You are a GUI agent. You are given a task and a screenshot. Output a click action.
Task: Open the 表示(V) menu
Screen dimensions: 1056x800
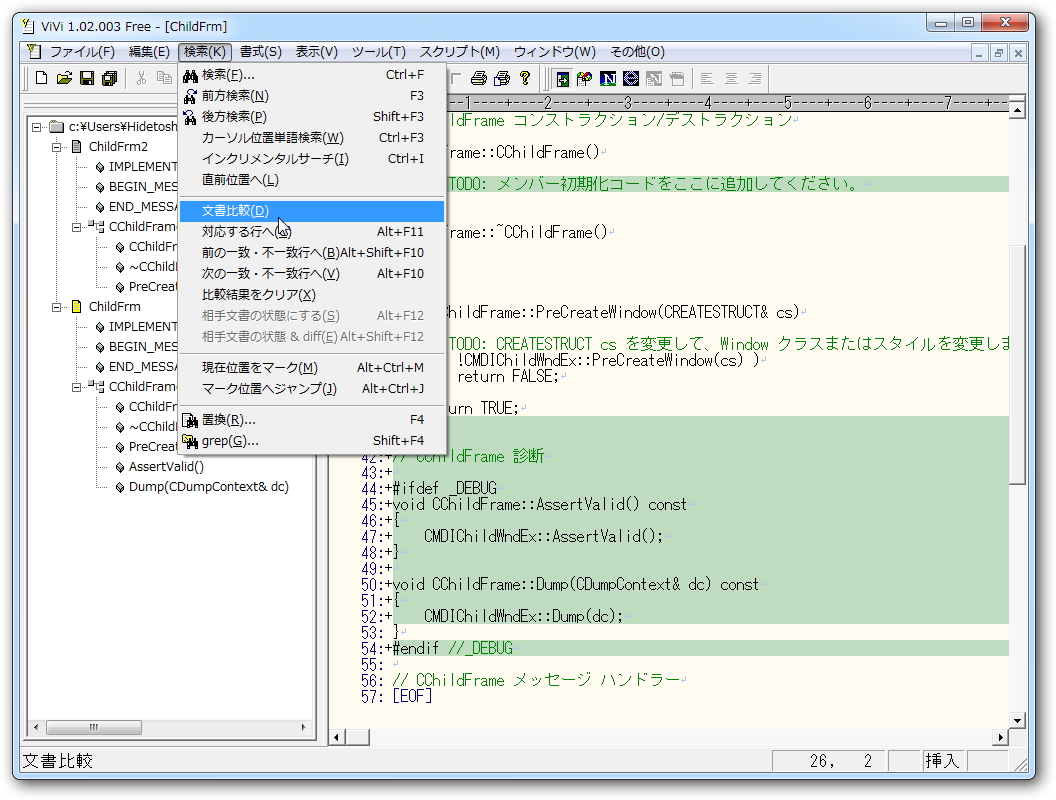(317, 52)
